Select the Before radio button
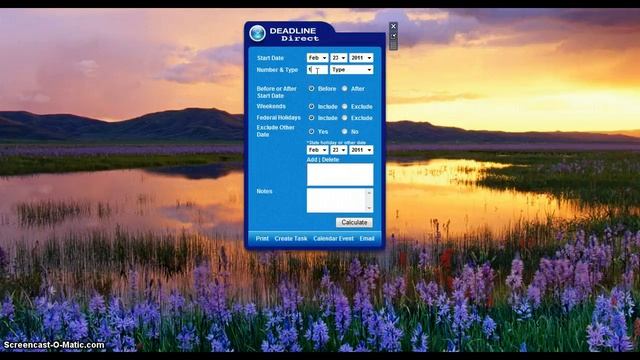Image resolution: width=640 pixels, height=360 pixels. 311,89
